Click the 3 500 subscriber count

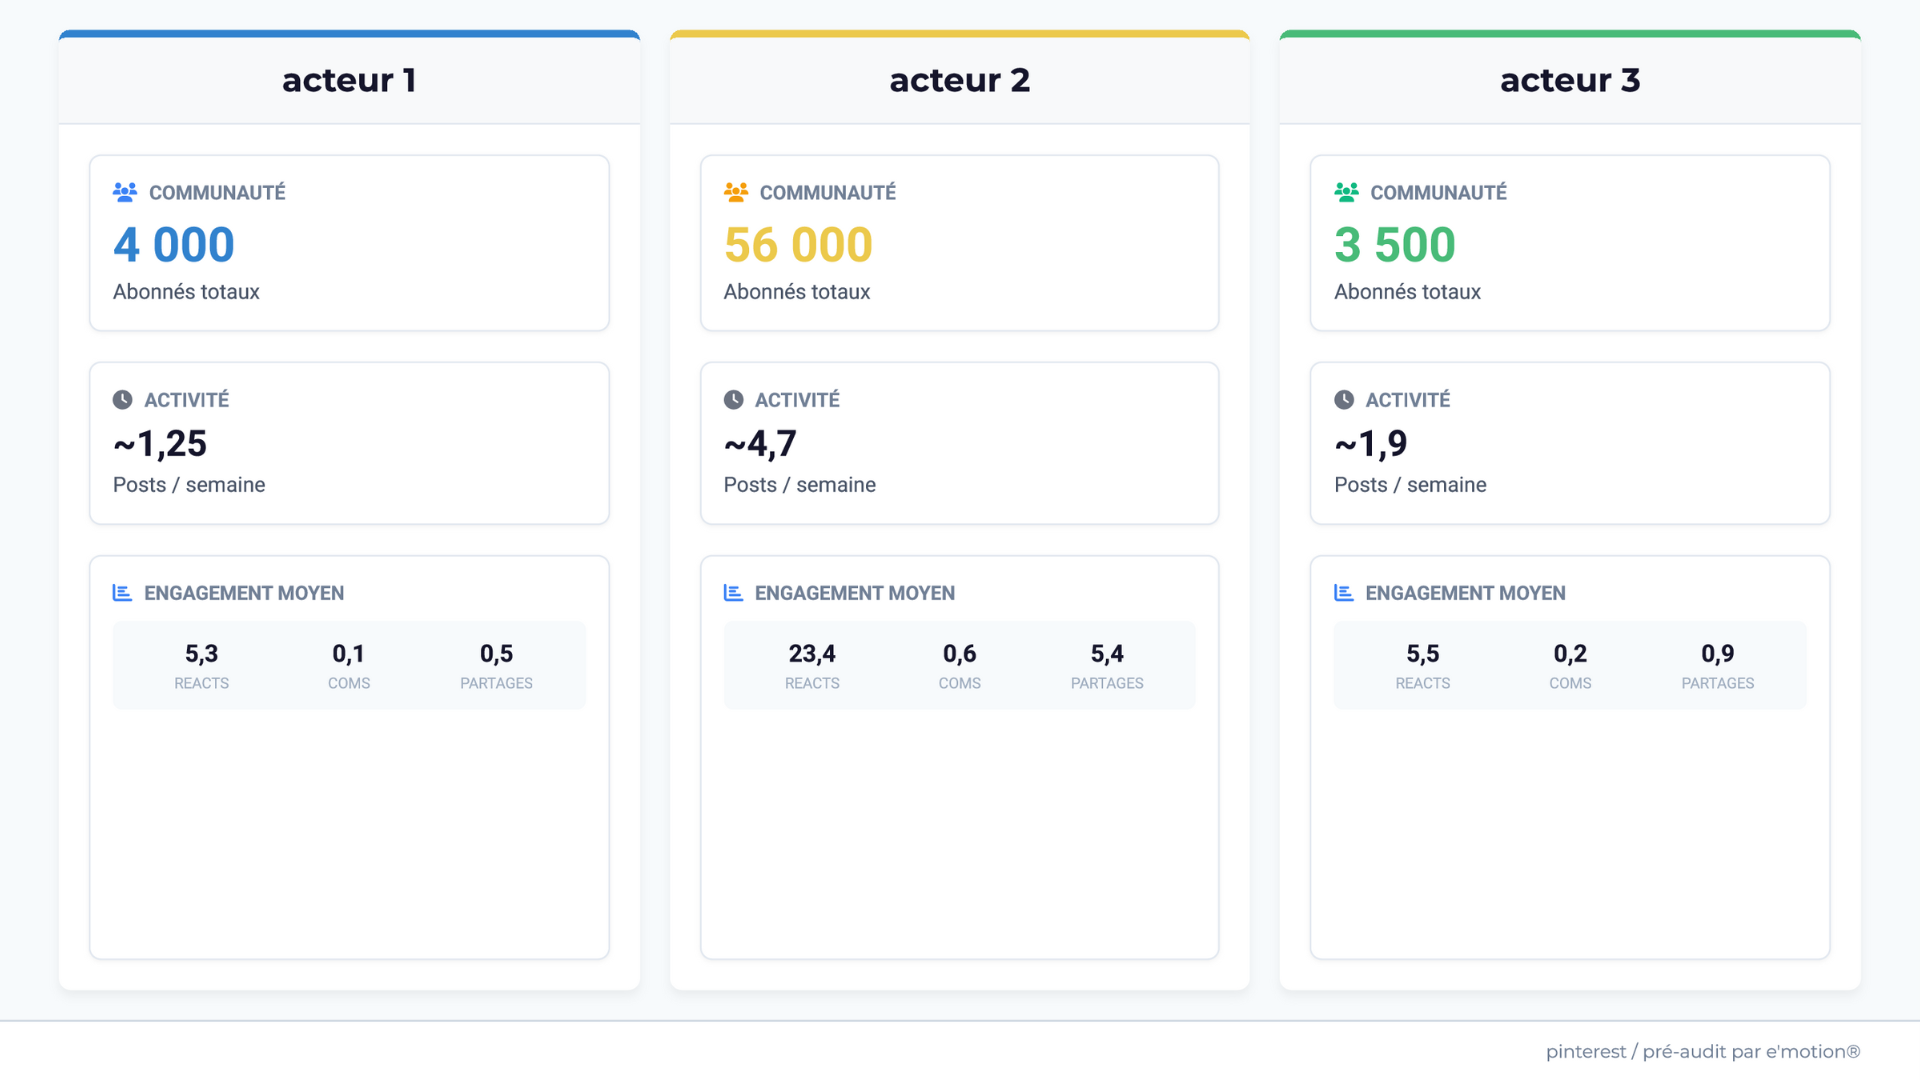1395,245
